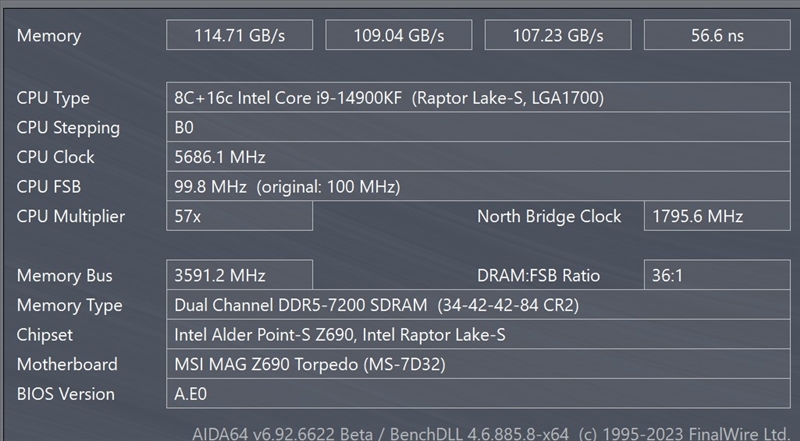Click the CPU Multiplier 57x field

(x=239, y=216)
